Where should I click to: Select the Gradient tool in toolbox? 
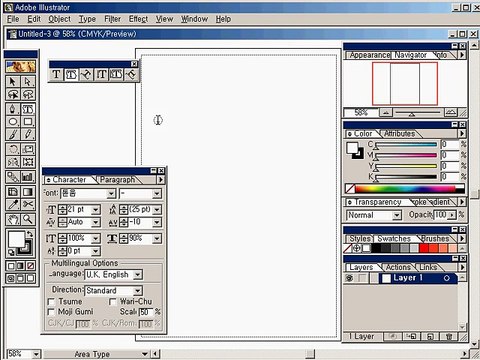click(x=28, y=192)
